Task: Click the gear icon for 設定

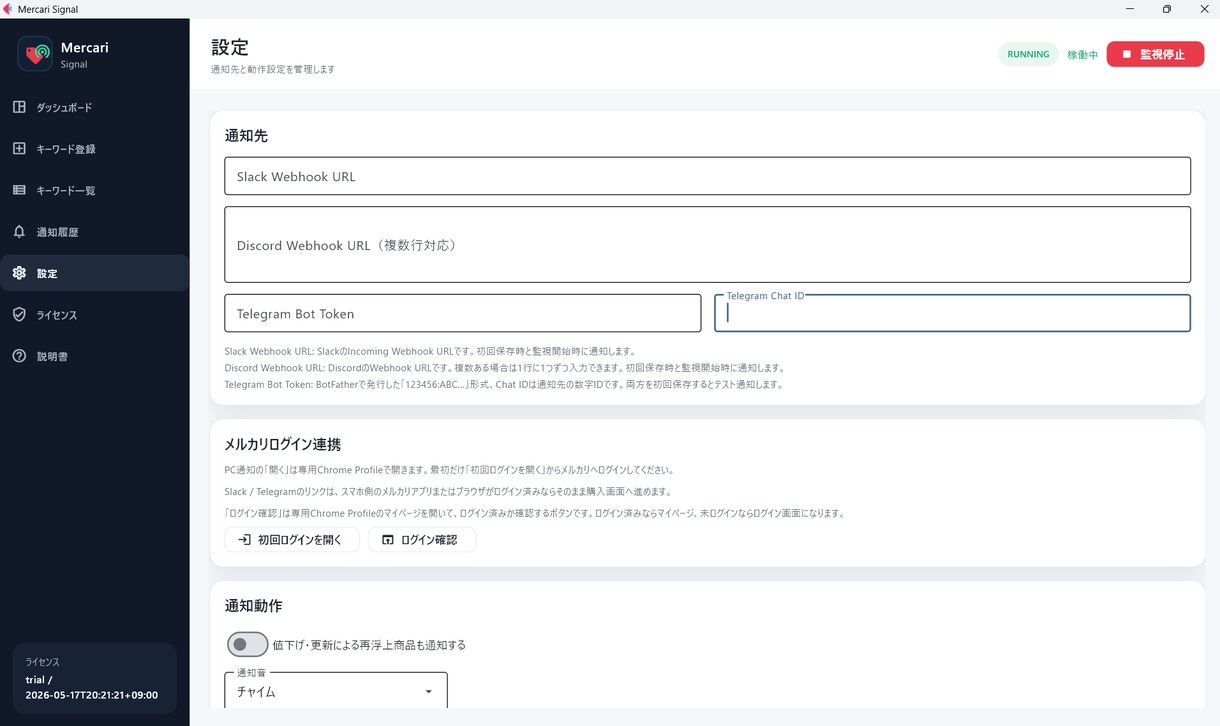Action: pyautogui.click(x=19, y=273)
